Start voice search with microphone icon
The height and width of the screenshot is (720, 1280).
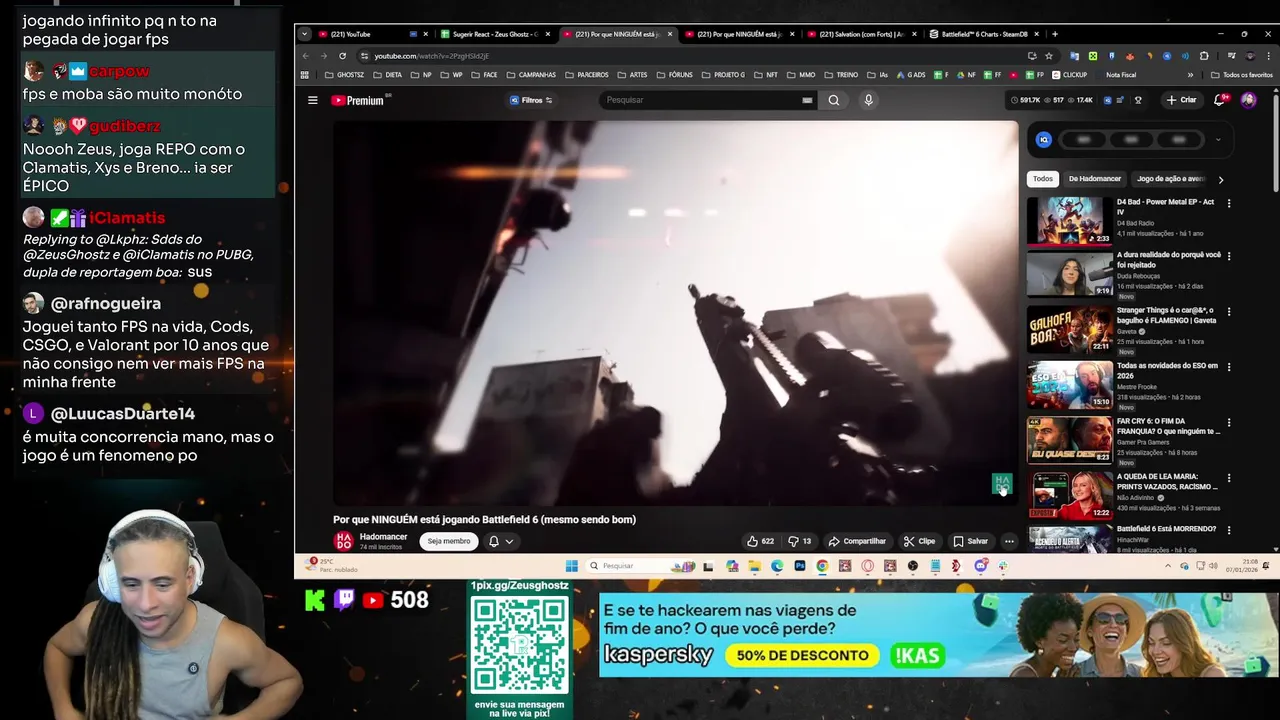(x=868, y=100)
